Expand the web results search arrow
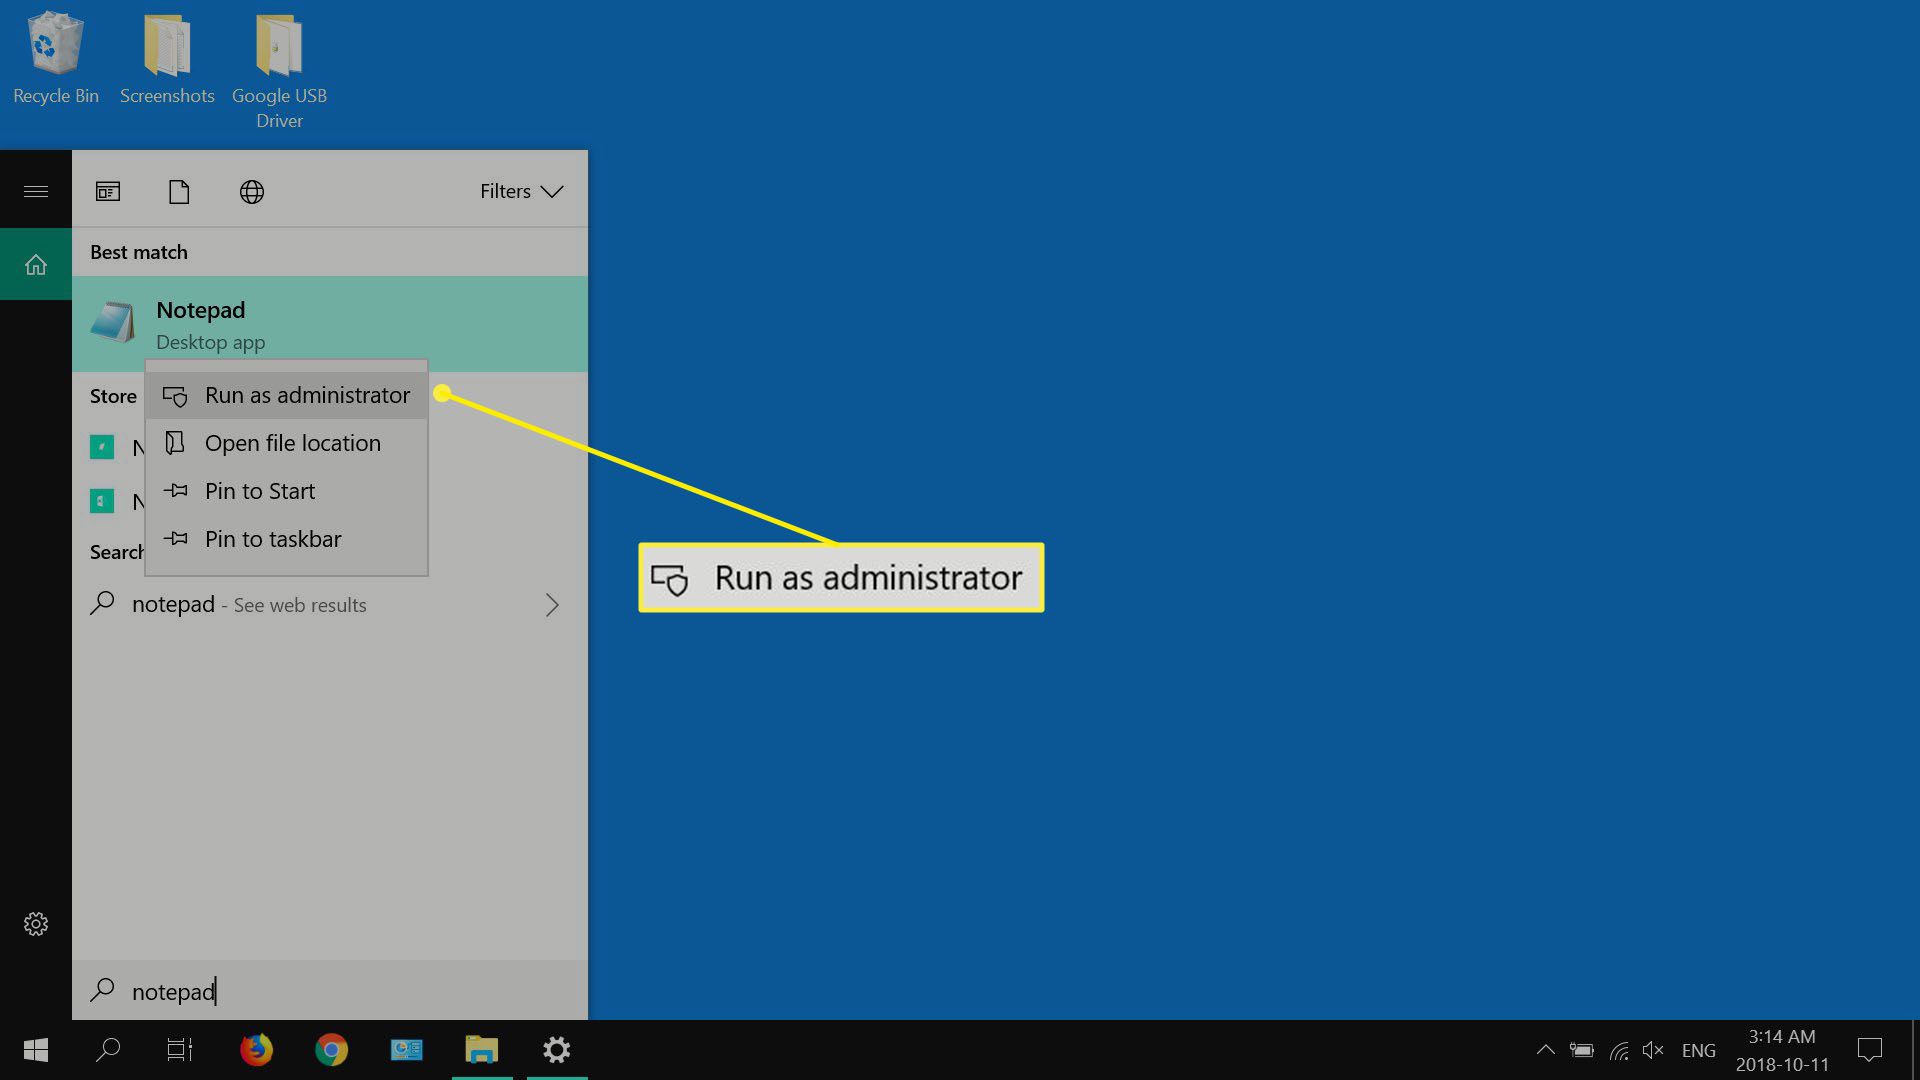 [x=553, y=604]
